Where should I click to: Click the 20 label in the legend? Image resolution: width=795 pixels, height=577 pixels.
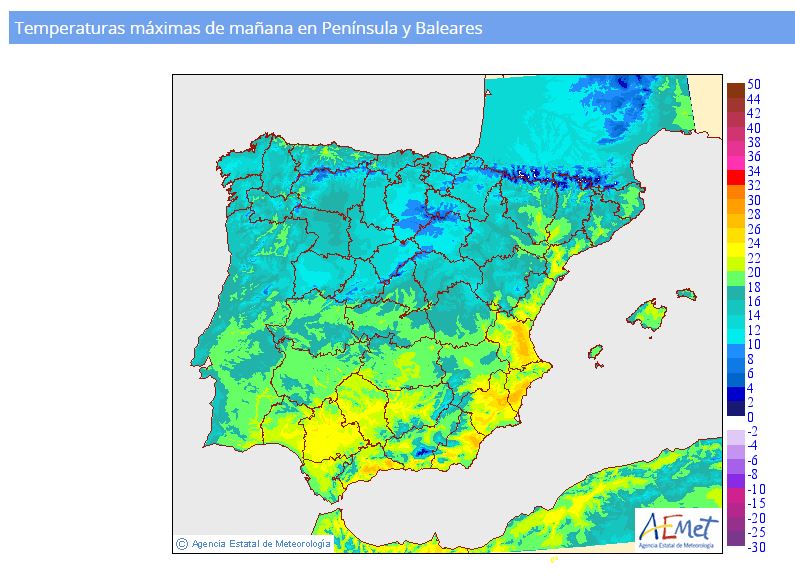pyautogui.click(x=754, y=272)
